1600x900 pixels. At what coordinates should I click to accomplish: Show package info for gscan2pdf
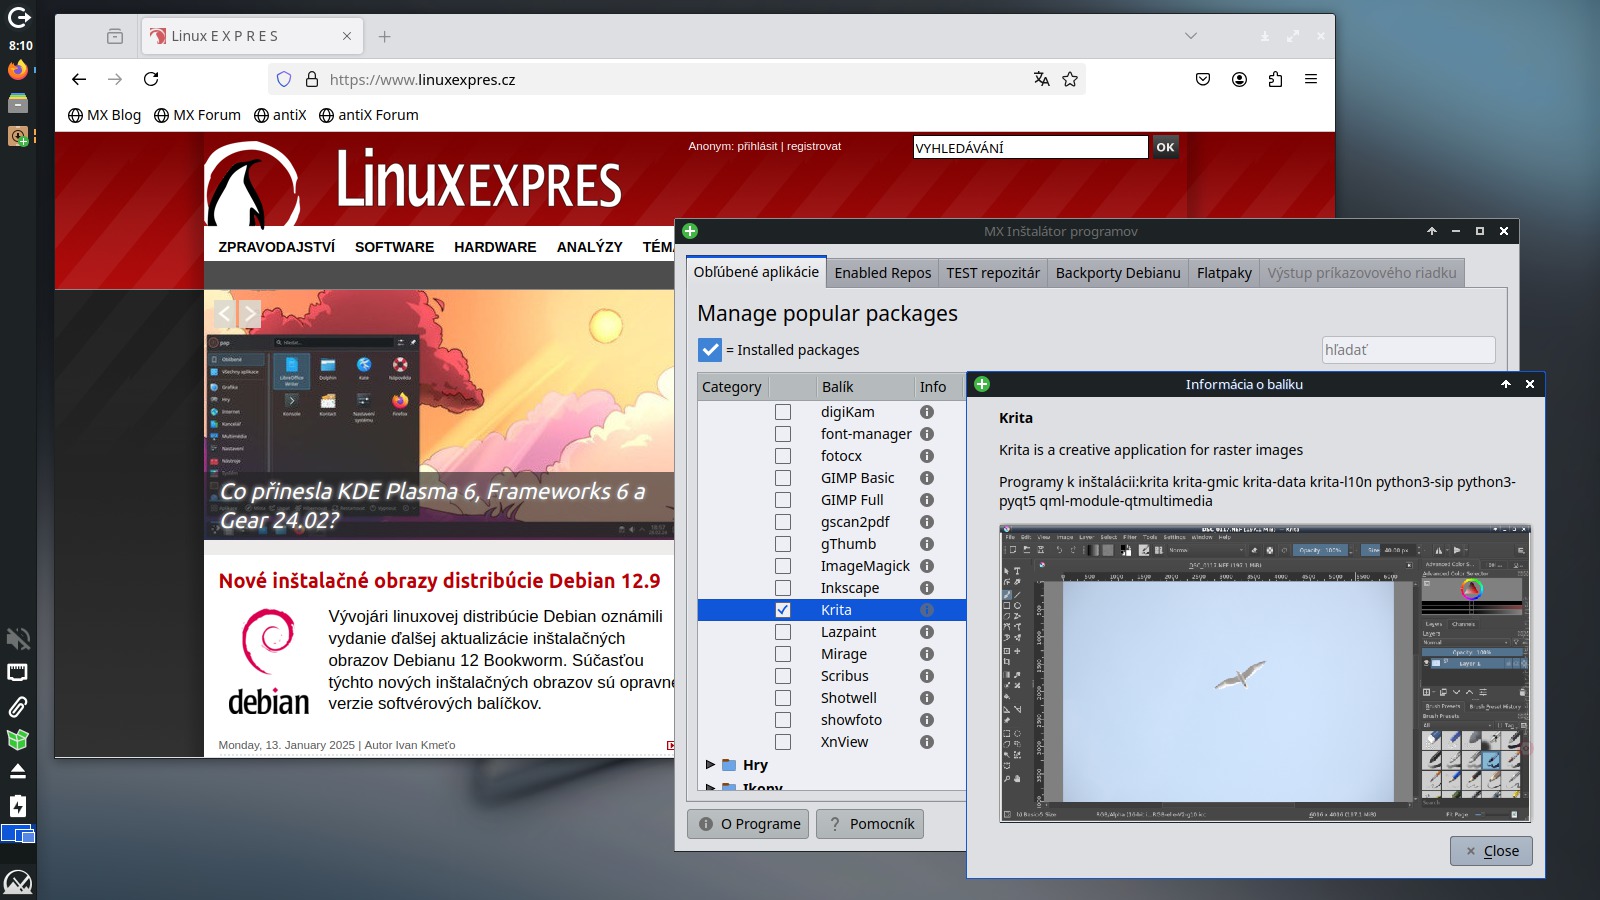click(x=927, y=522)
